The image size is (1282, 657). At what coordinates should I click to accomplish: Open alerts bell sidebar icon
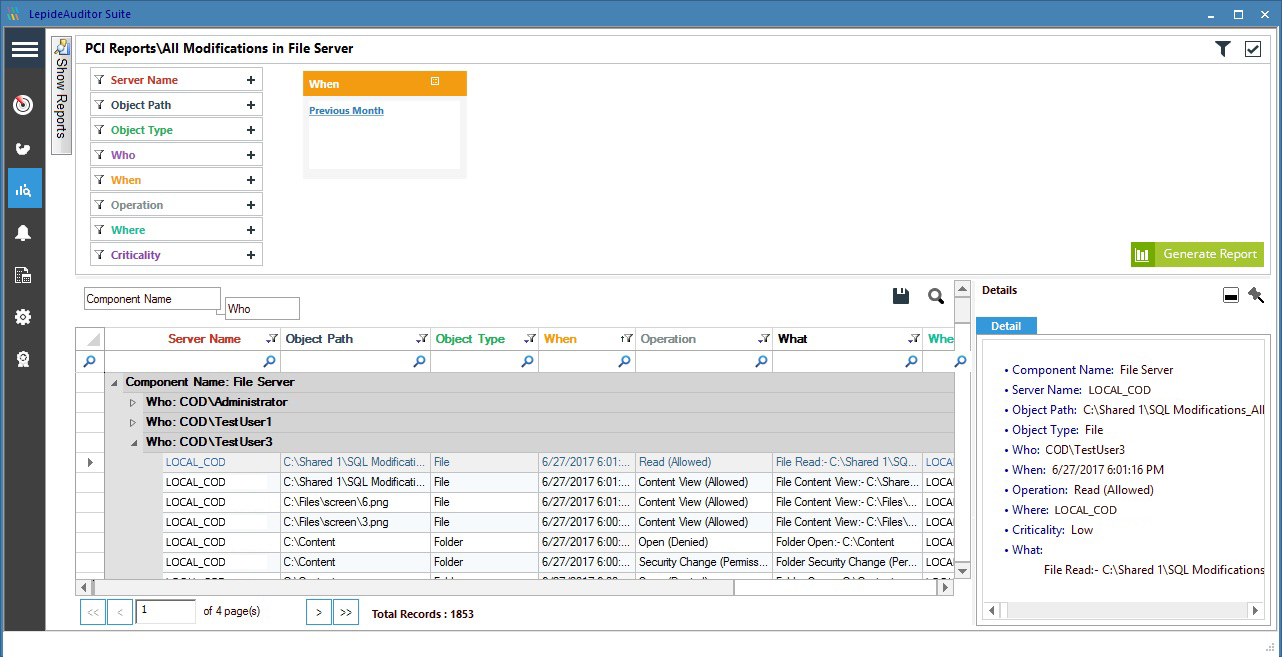pos(24,233)
